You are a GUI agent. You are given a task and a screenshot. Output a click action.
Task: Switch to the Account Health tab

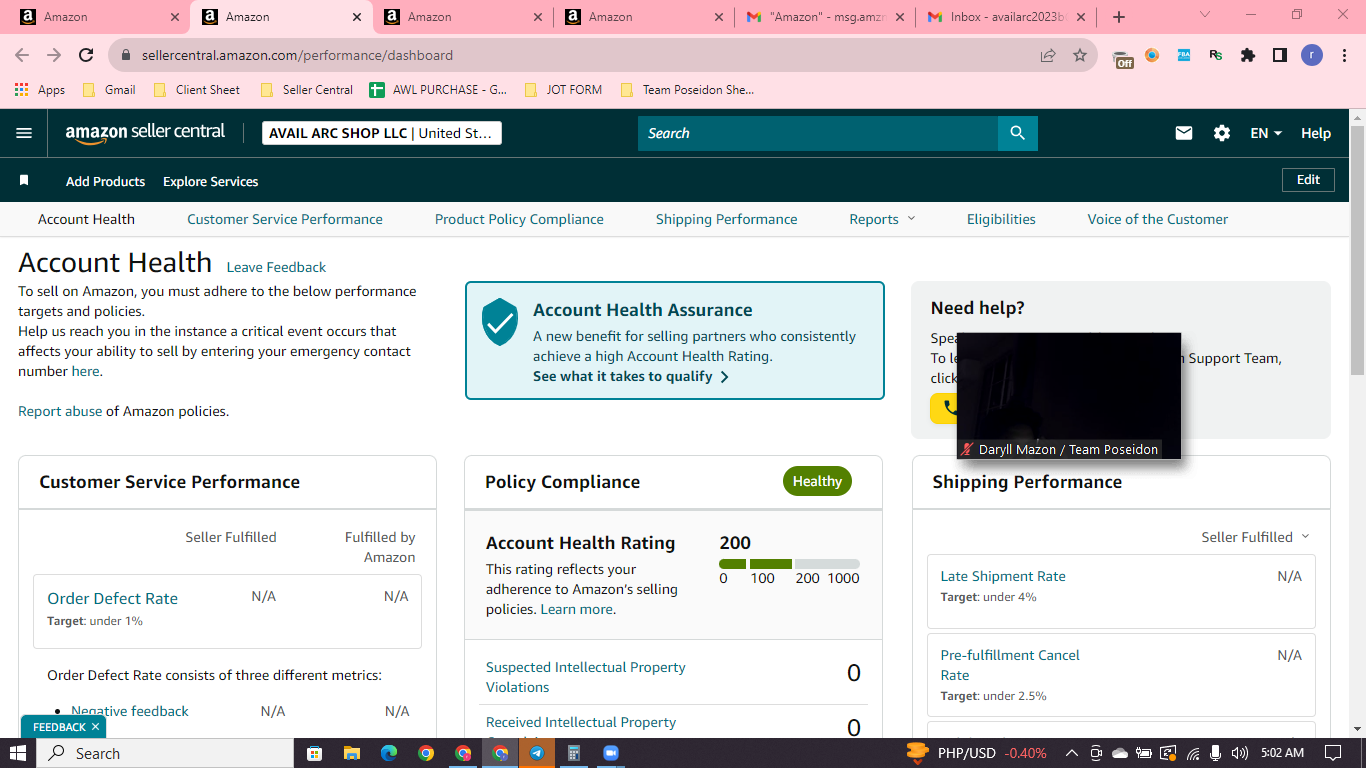(x=86, y=219)
